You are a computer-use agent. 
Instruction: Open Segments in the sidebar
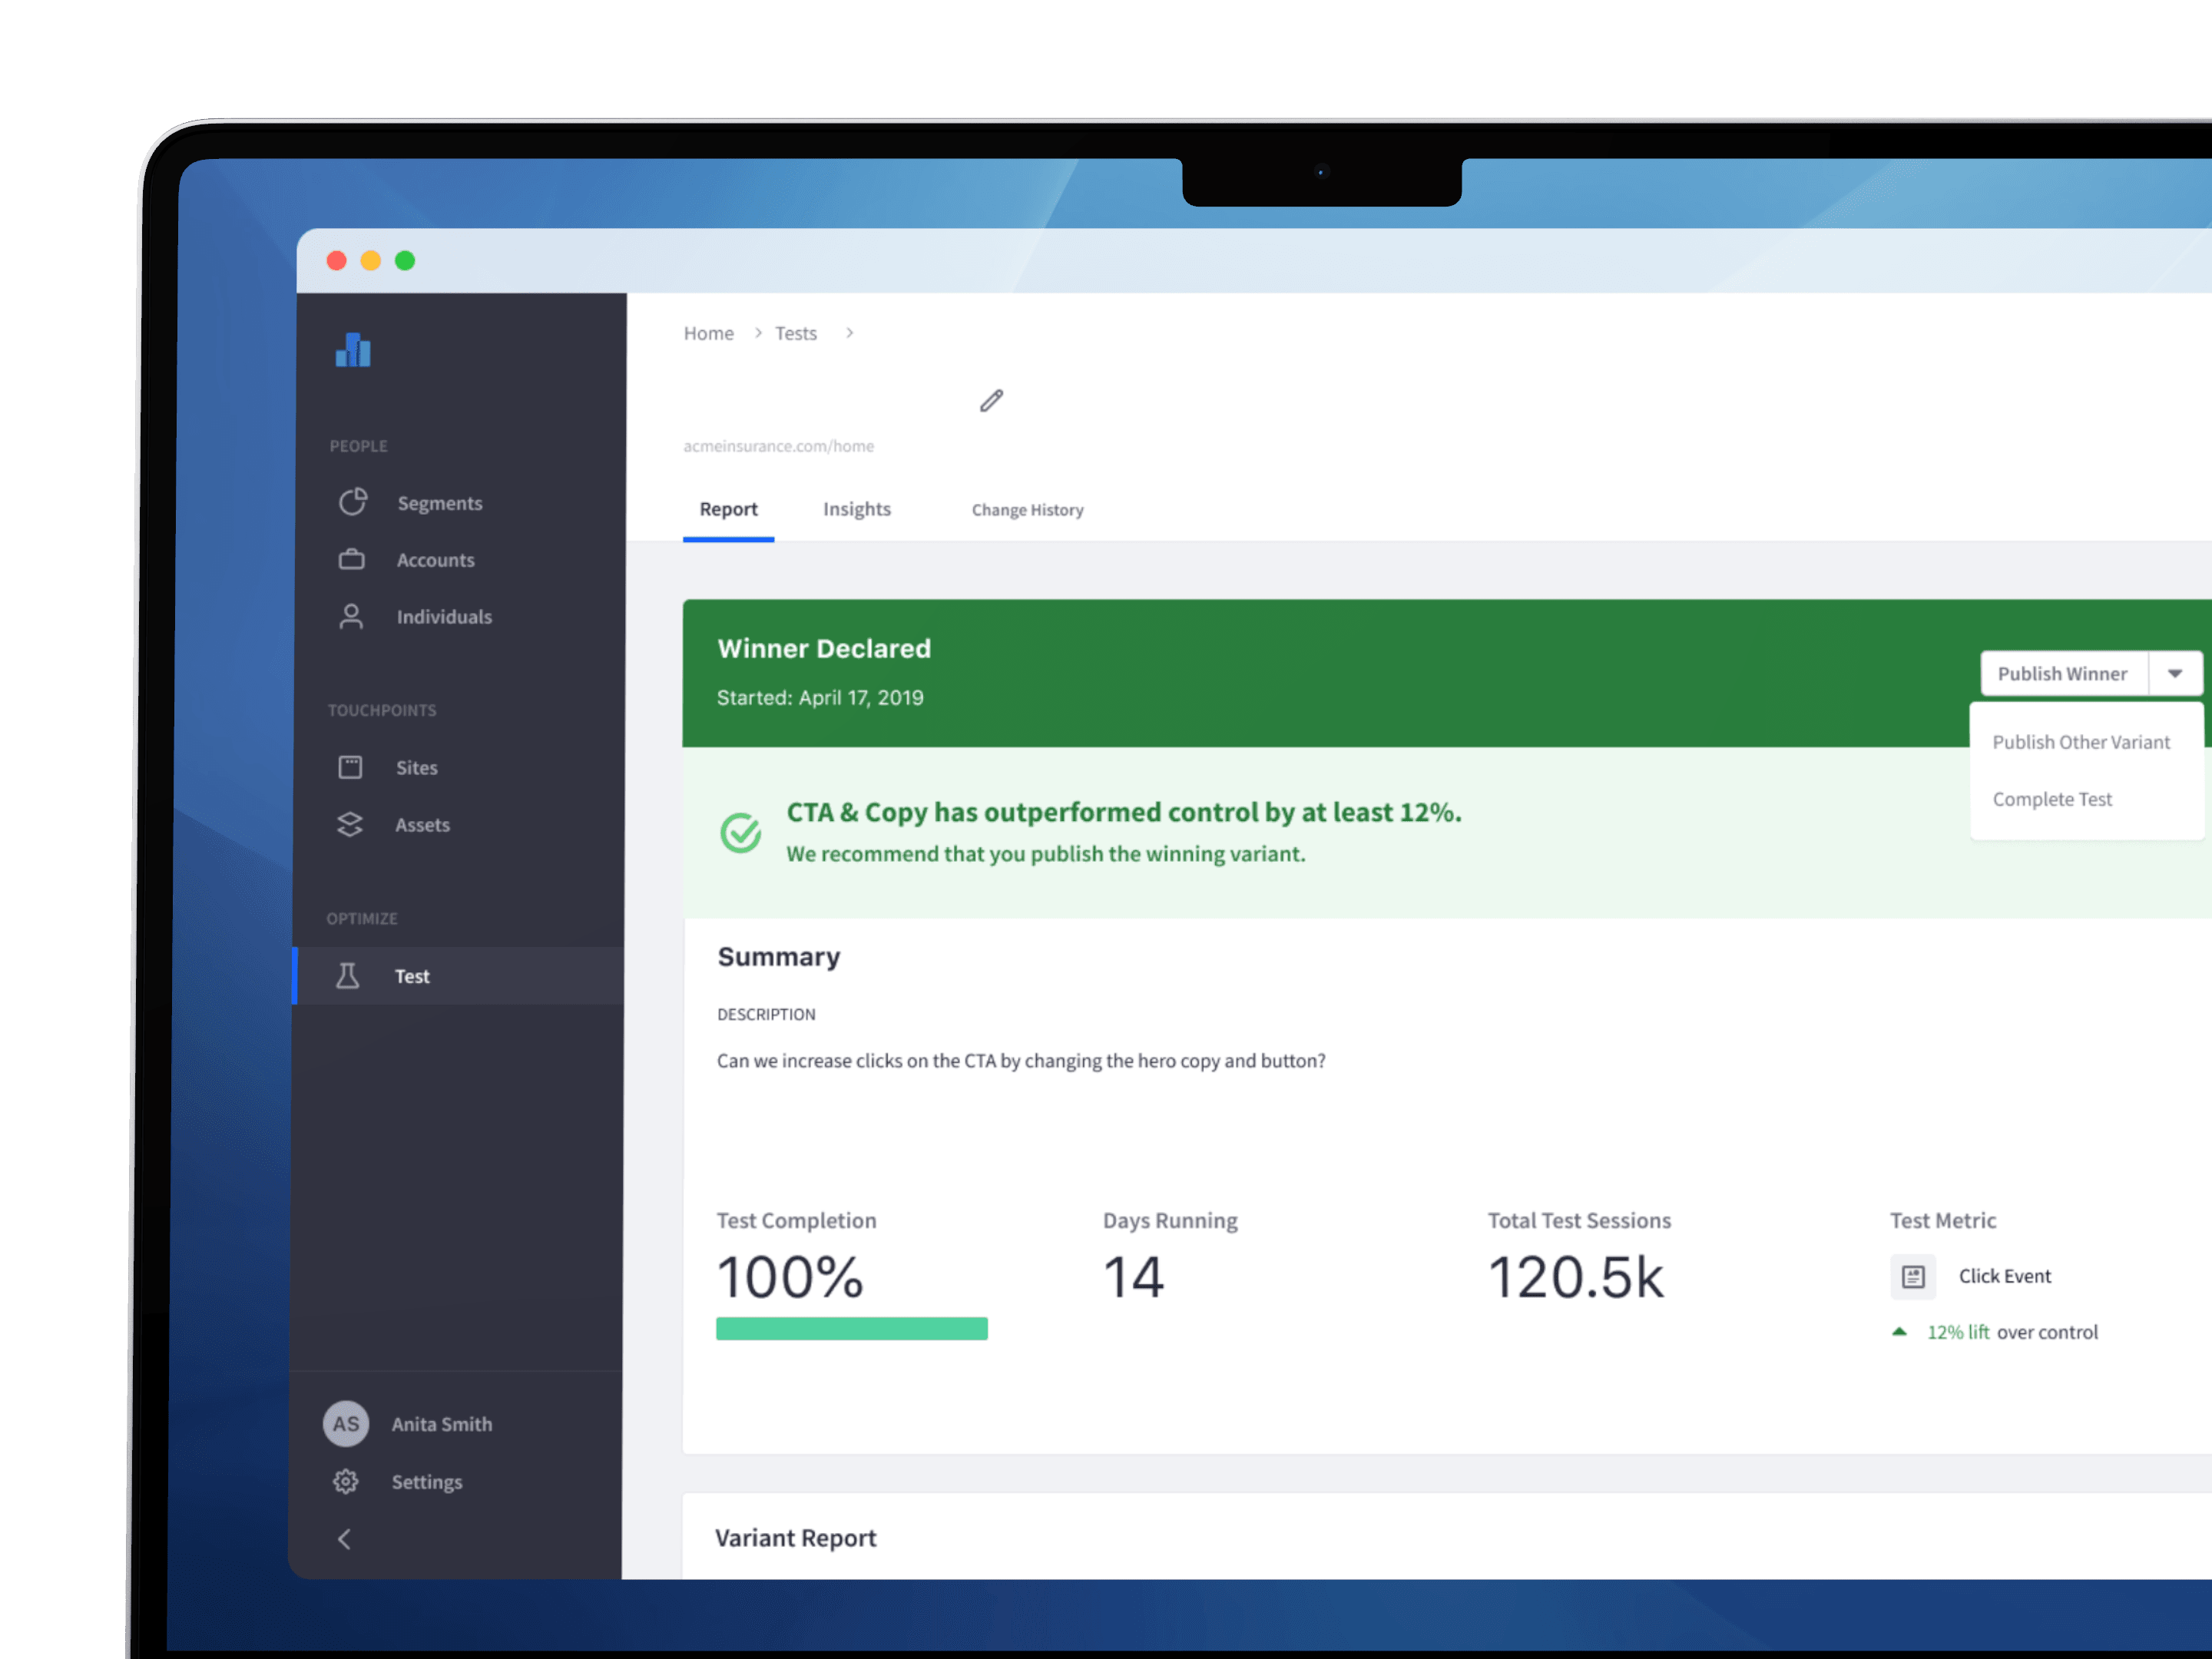point(439,503)
